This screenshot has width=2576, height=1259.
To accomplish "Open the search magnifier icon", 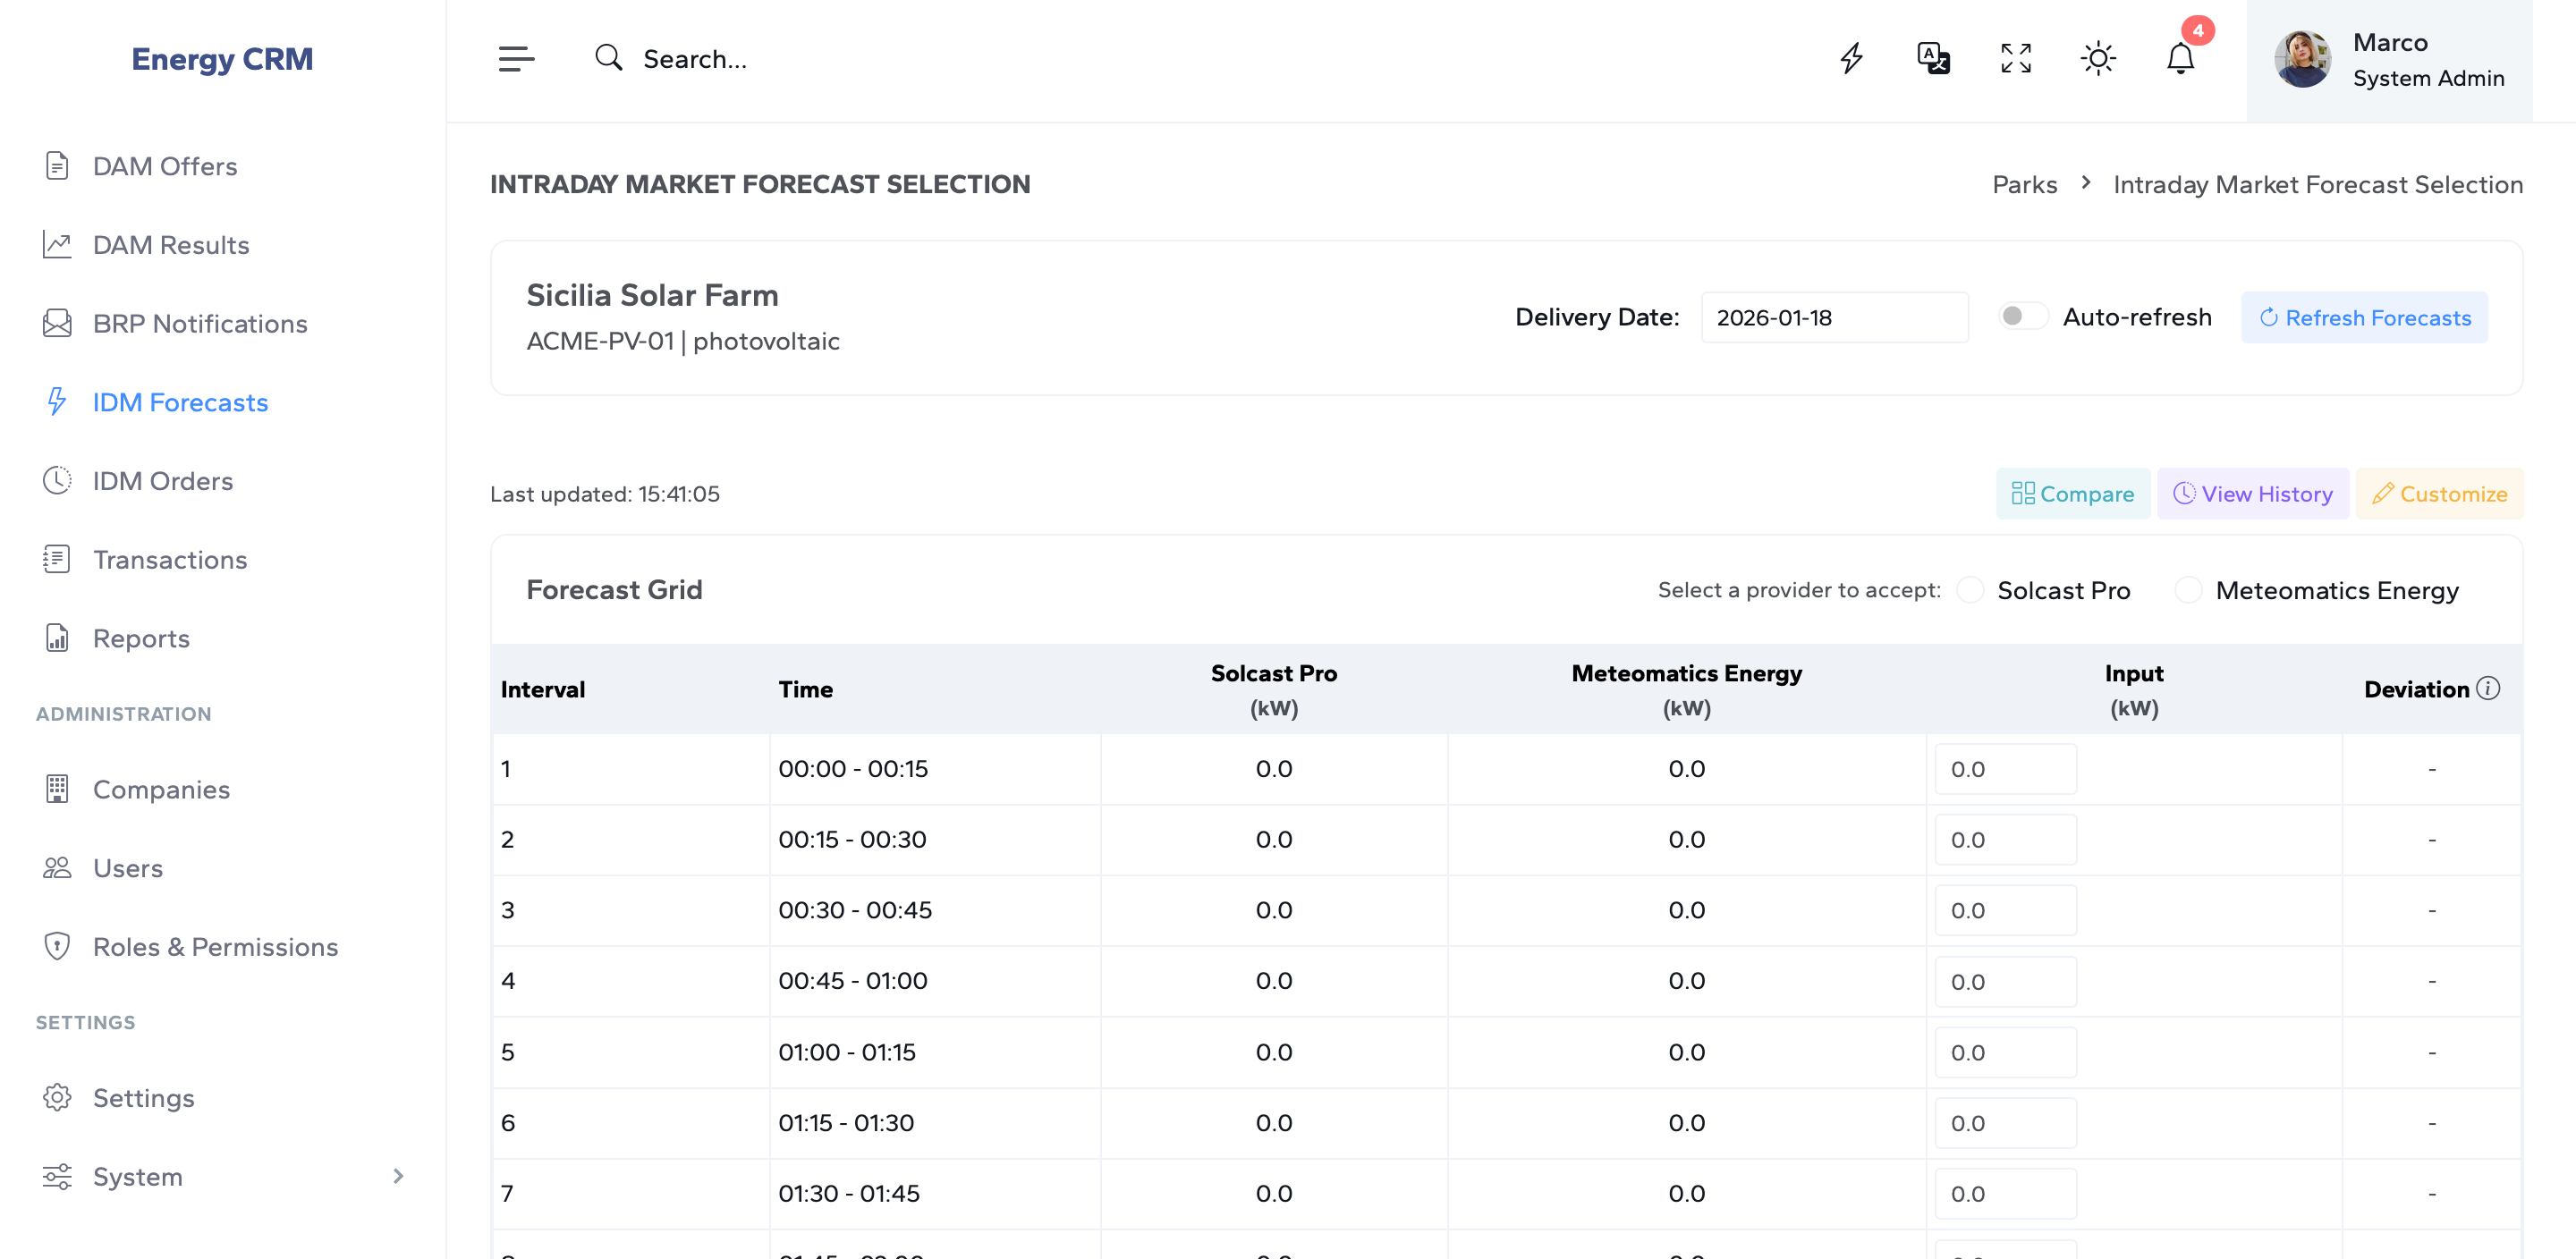I will coord(609,58).
